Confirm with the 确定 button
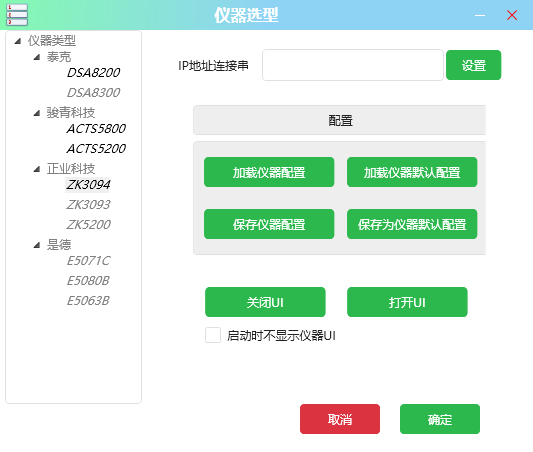Viewport: 533px width, 452px height. tap(440, 419)
